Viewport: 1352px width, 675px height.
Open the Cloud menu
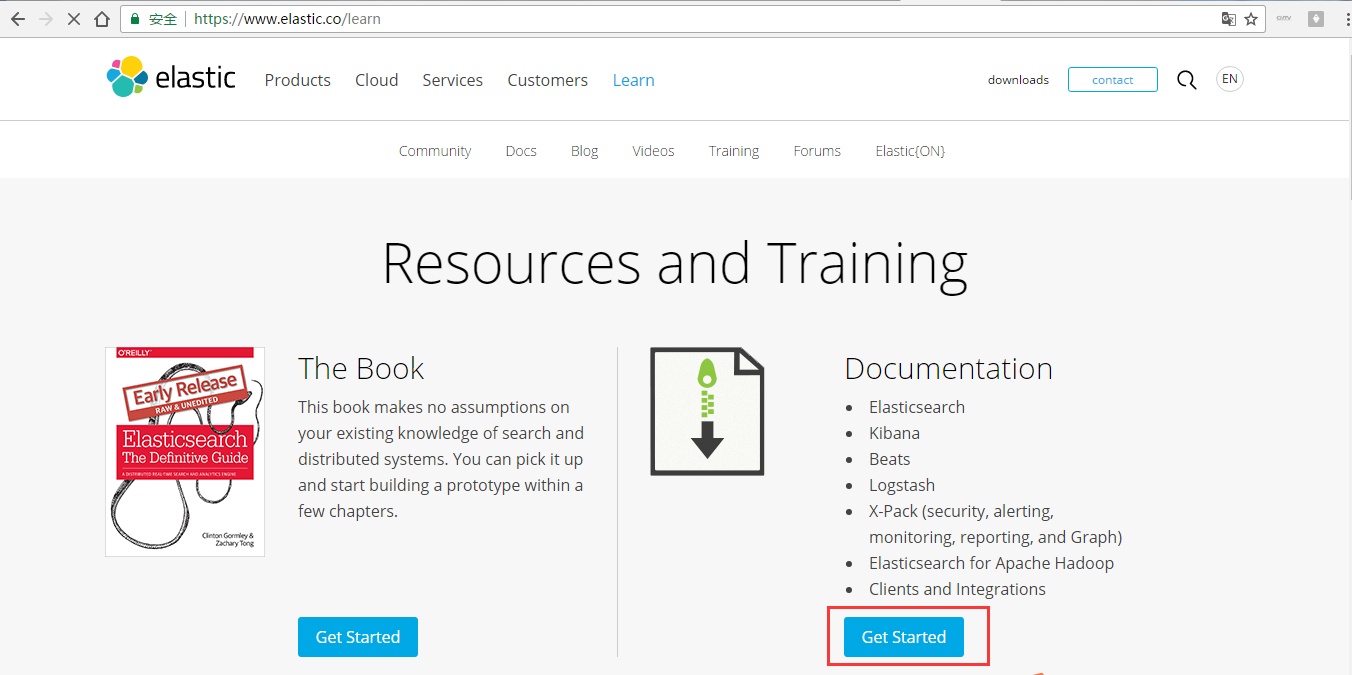coord(376,80)
